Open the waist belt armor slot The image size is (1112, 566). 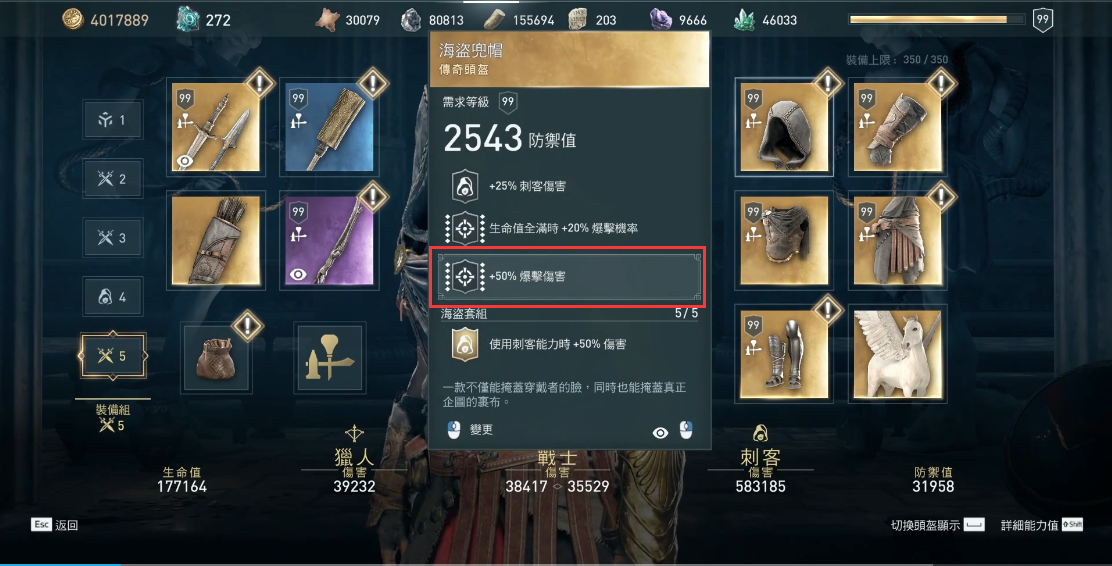point(897,241)
